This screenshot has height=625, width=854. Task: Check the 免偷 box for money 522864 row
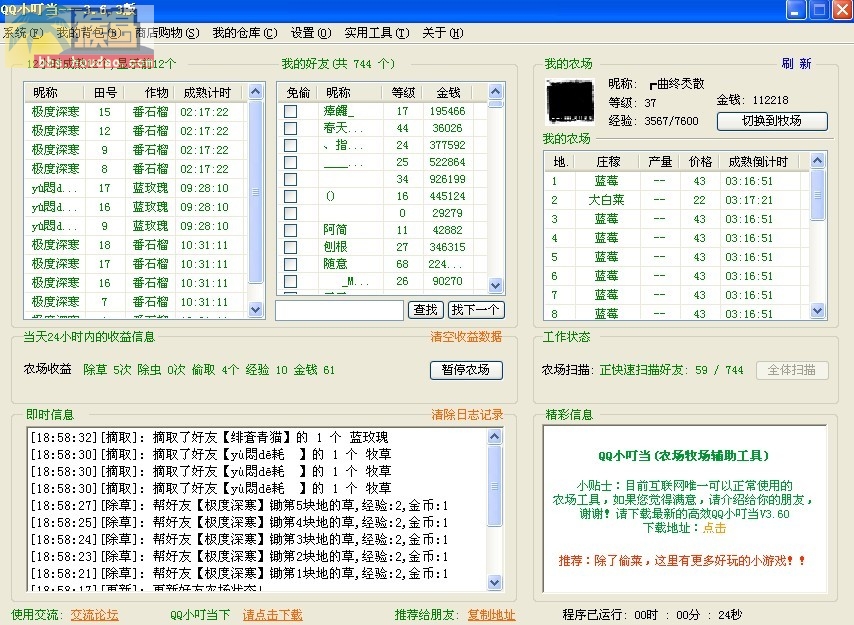(290, 162)
